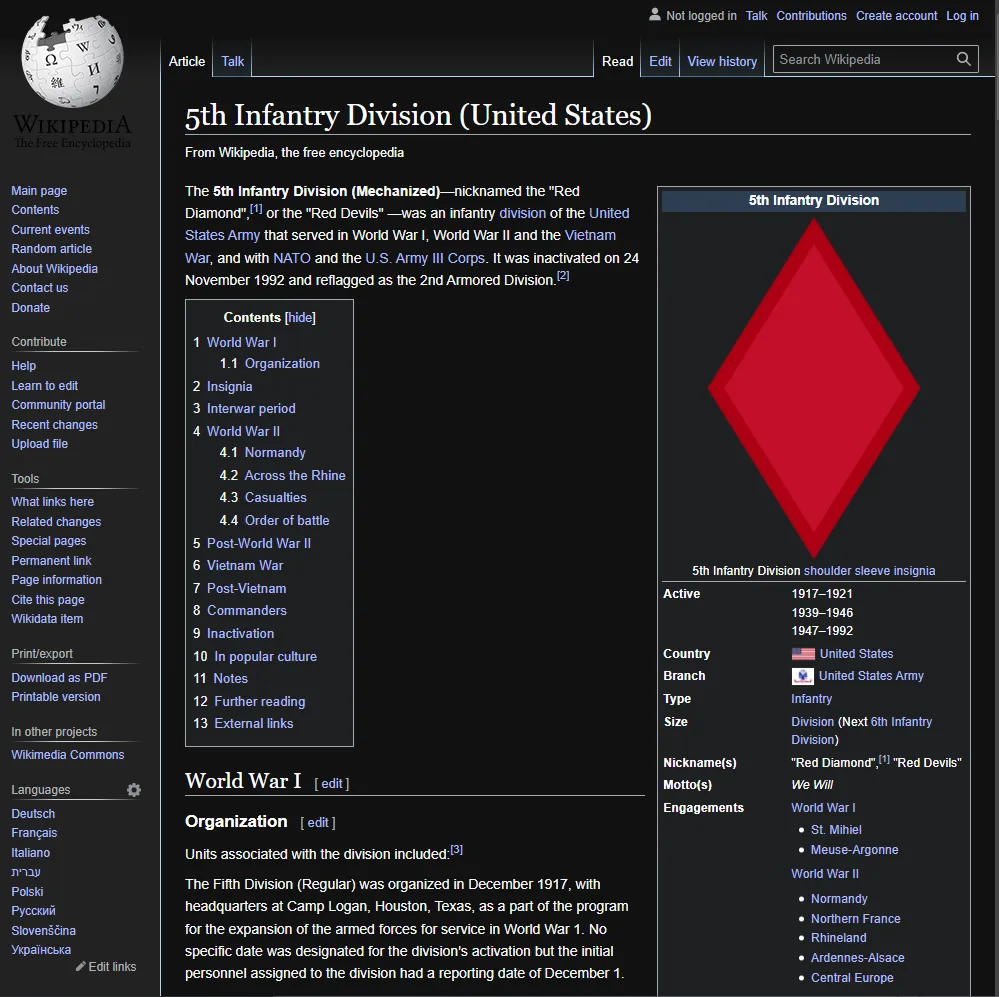Open the NATO link

292,258
